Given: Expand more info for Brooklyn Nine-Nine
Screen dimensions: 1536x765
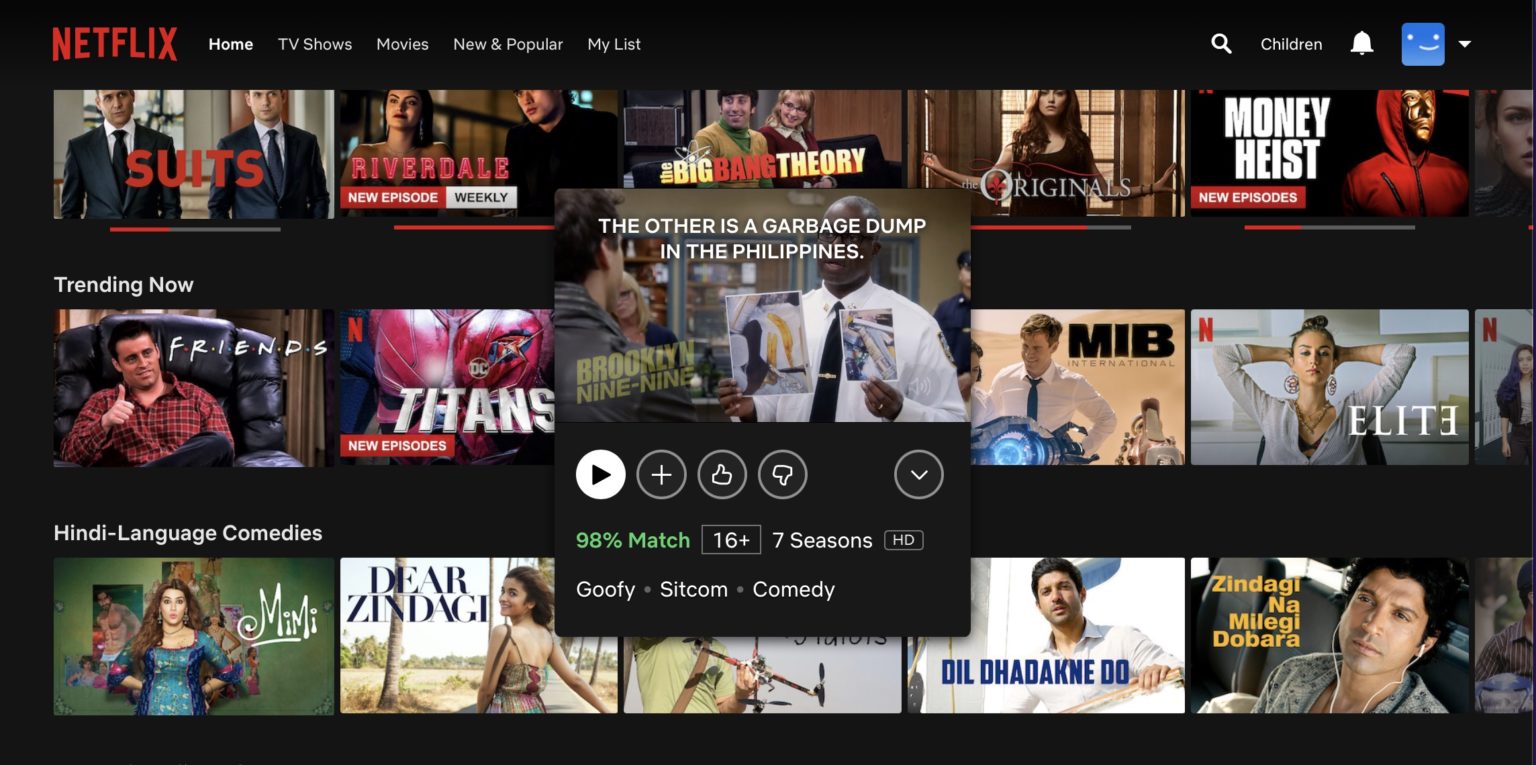Looking at the screenshot, I should pos(918,474).
